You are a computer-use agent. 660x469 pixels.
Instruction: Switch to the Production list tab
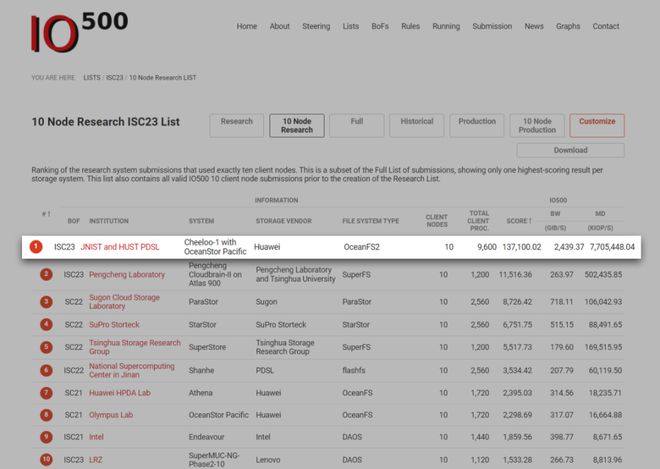pos(477,125)
